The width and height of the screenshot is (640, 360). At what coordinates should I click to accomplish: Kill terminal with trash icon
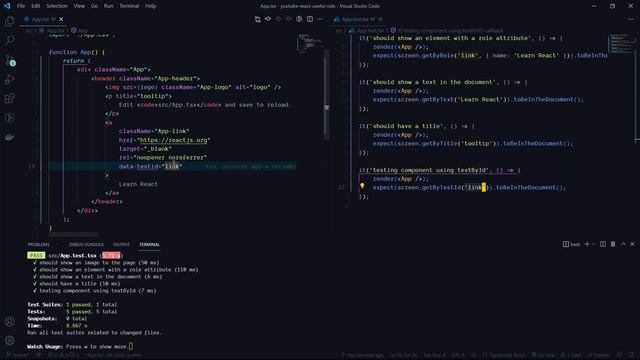tap(613, 244)
